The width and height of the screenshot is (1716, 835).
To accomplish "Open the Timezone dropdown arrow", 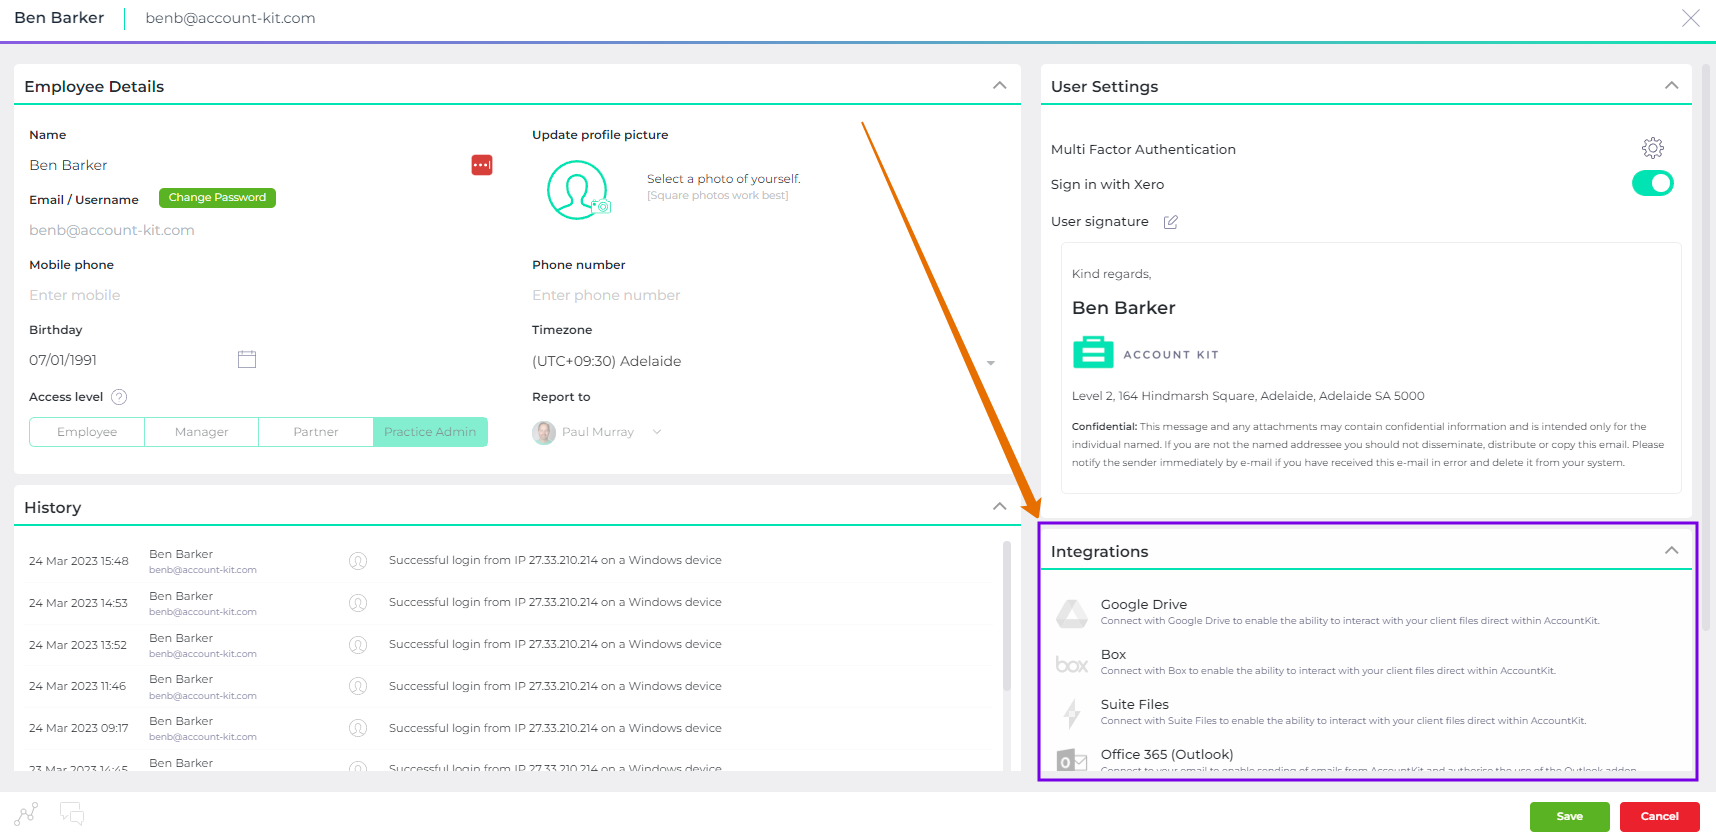I will pos(991,362).
